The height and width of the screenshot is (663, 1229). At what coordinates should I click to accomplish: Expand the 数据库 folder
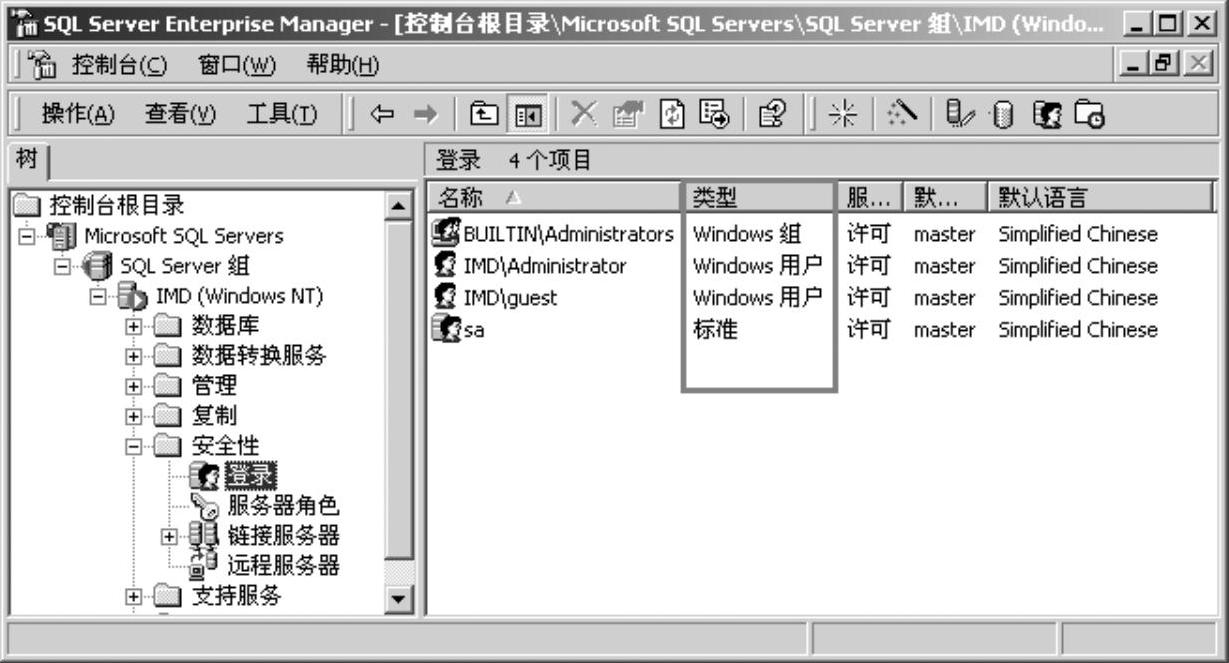pos(134,327)
